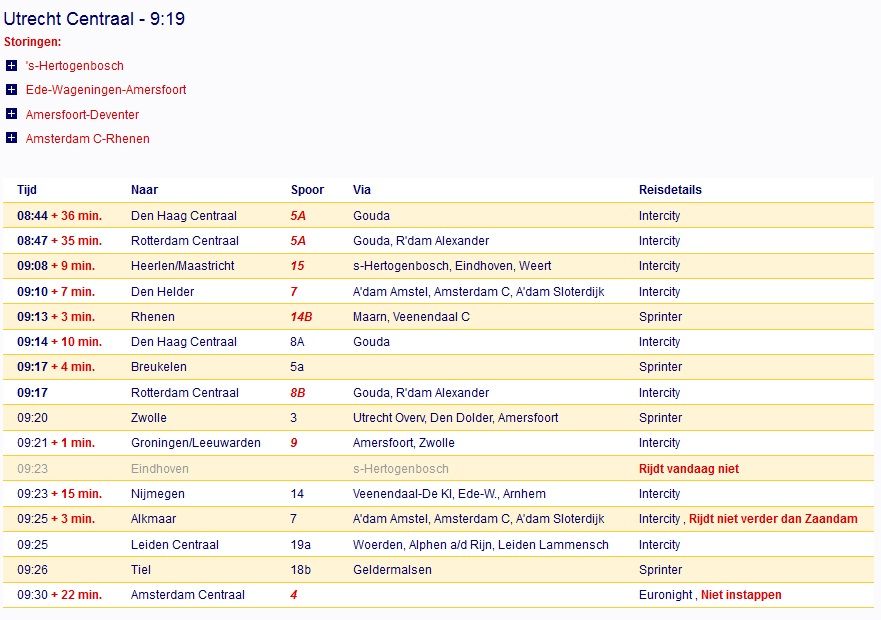Click the Rijdt vandaag niet notice
881x620 pixels.
coord(689,469)
